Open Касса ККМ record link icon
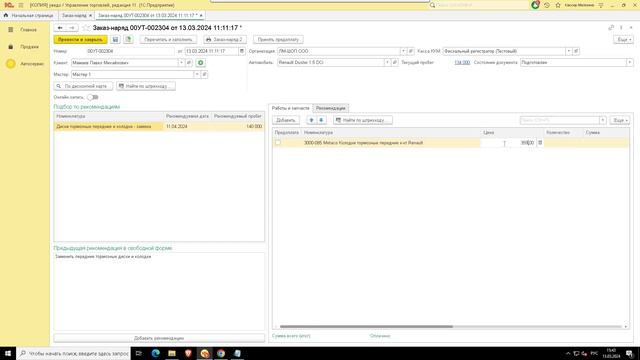The width and height of the screenshot is (640, 360). tap(576, 51)
